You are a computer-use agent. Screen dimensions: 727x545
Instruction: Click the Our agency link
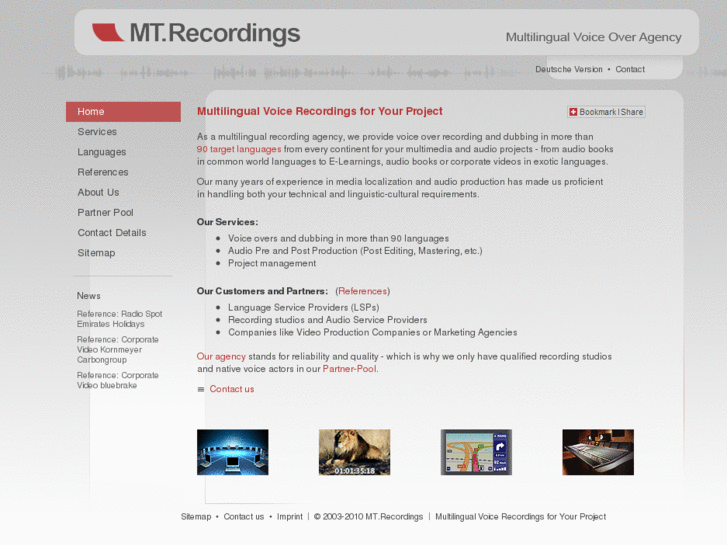(221, 357)
